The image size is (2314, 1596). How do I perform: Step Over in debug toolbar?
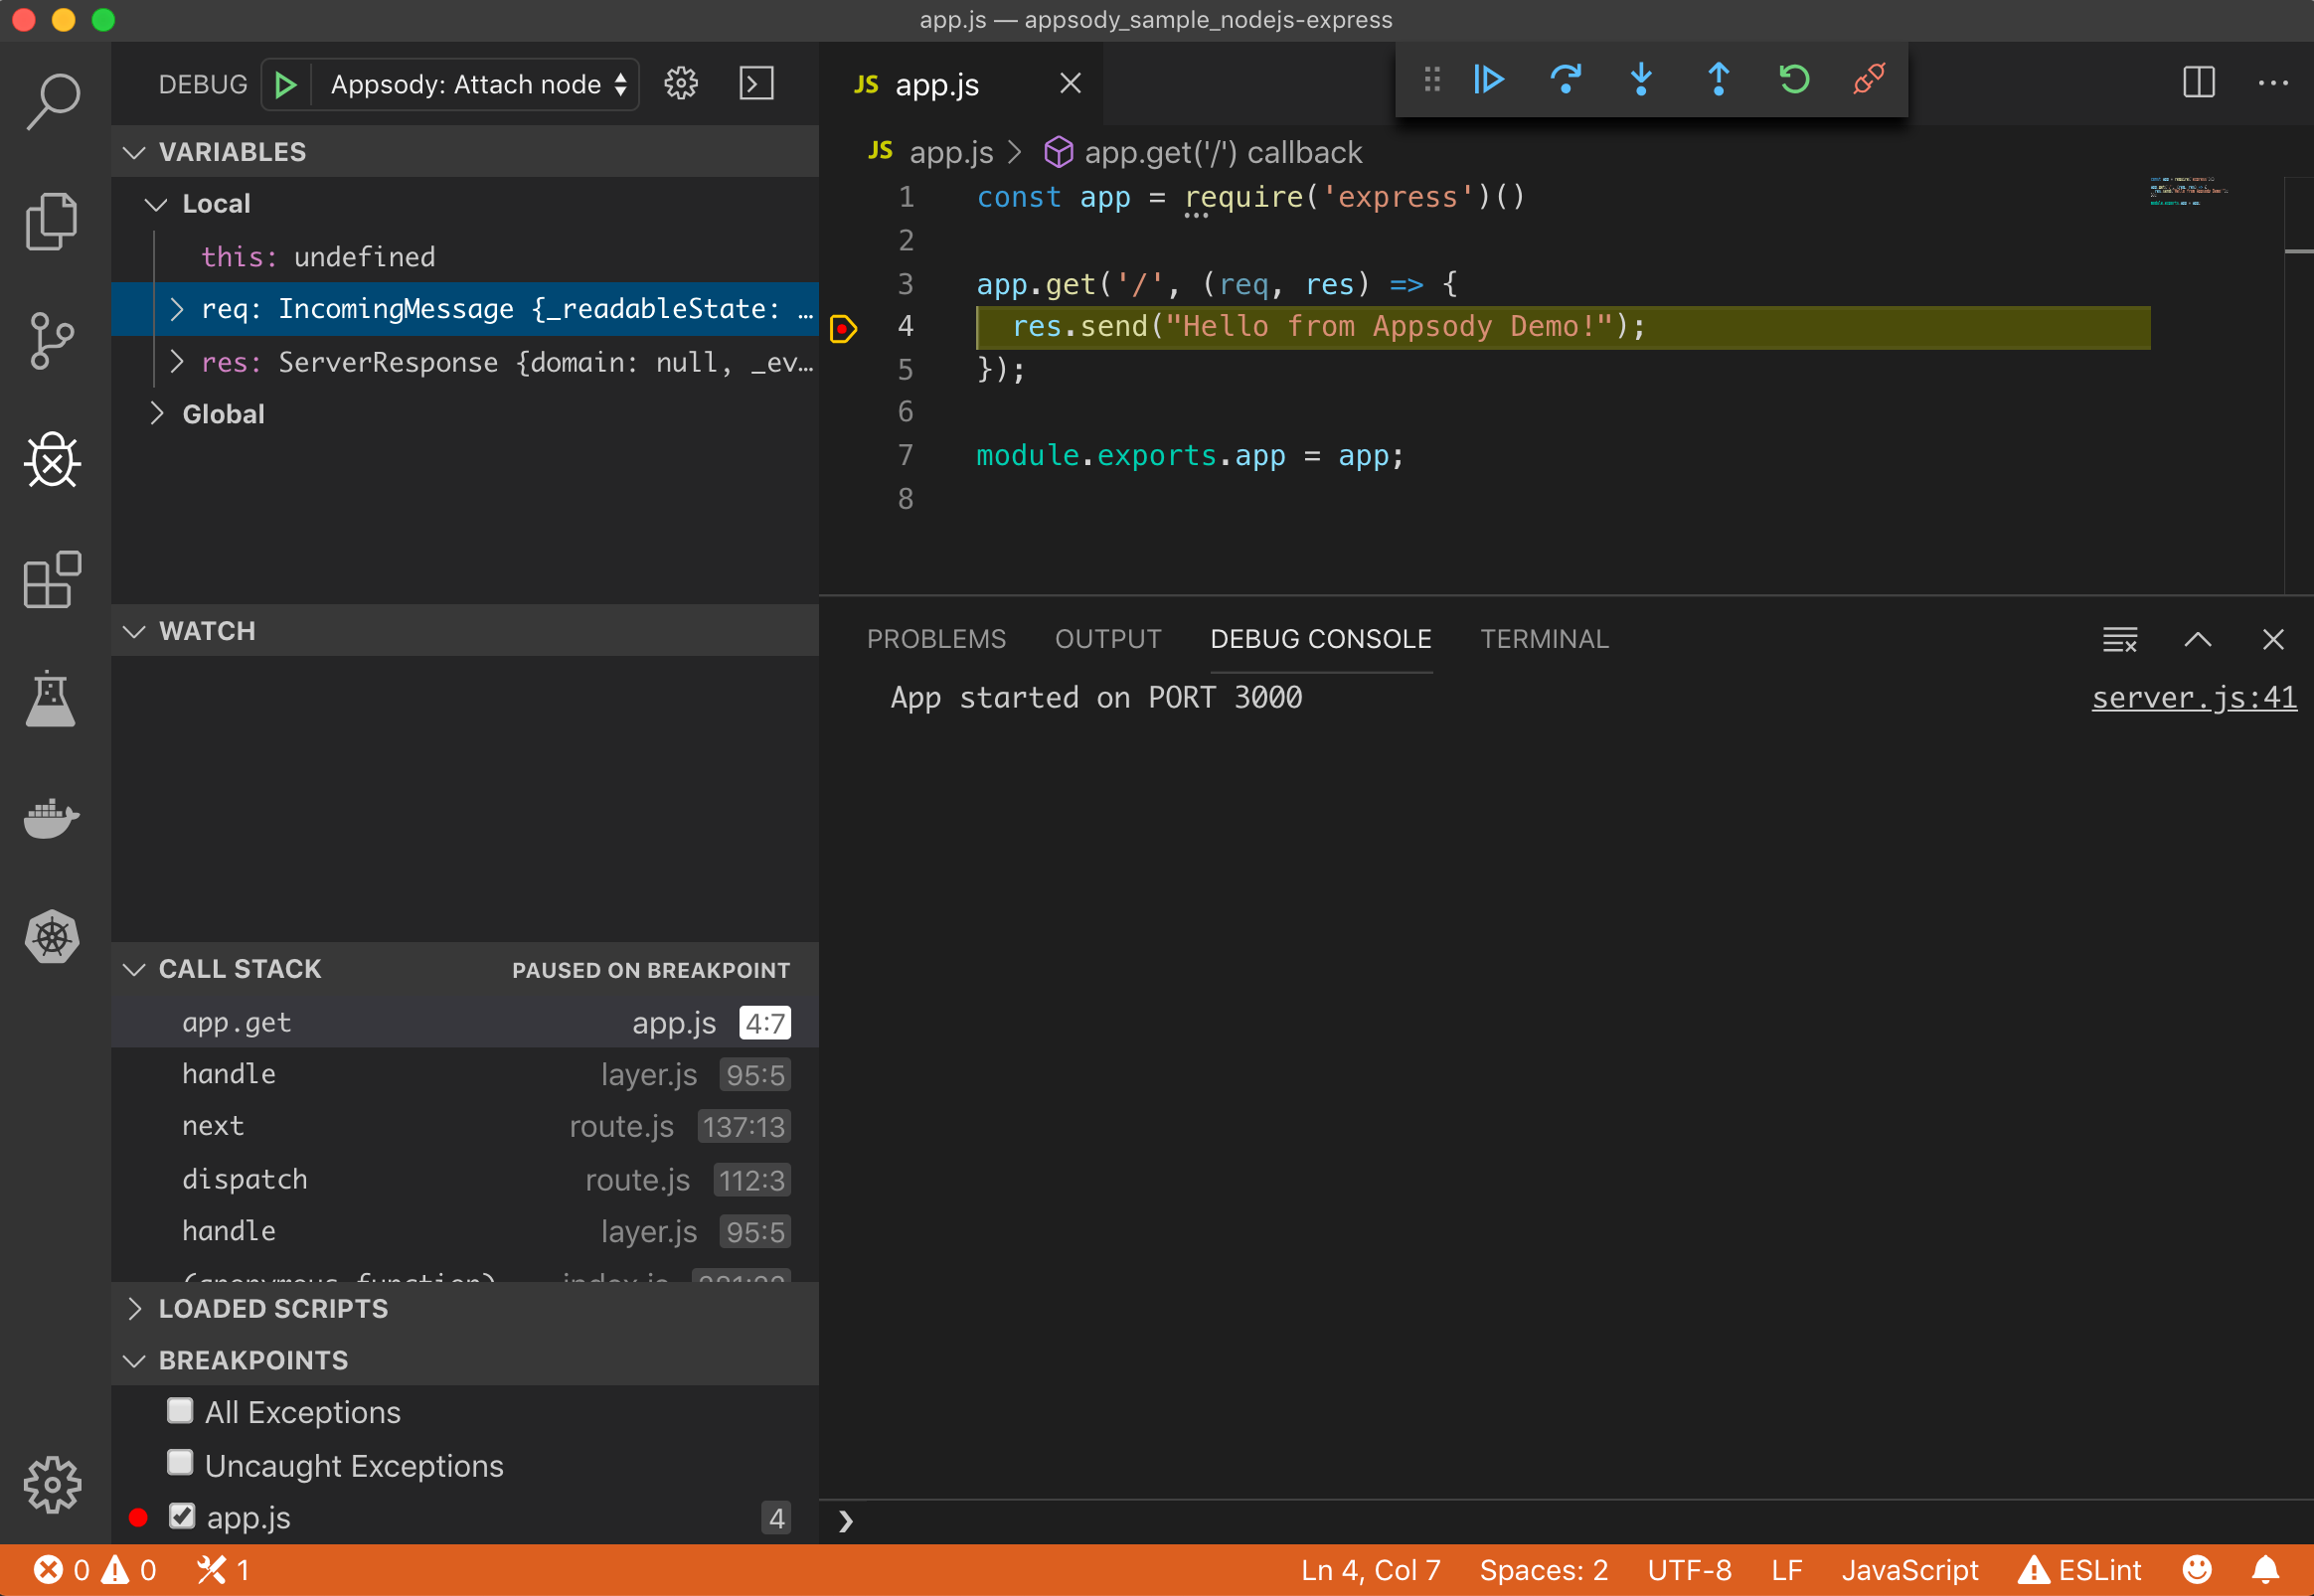(1566, 79)
